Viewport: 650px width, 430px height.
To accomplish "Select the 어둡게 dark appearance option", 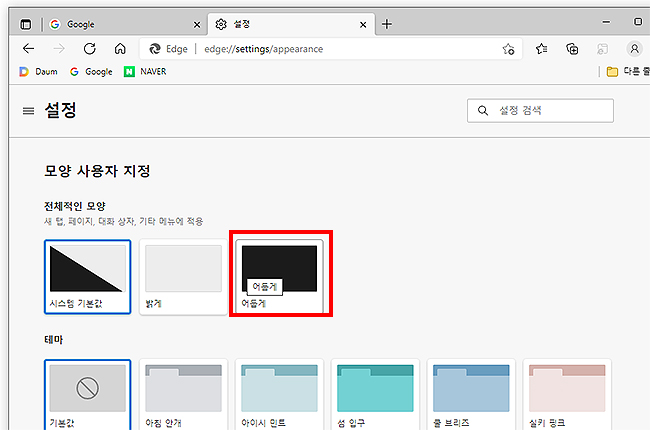I will (x=279, y=277).
